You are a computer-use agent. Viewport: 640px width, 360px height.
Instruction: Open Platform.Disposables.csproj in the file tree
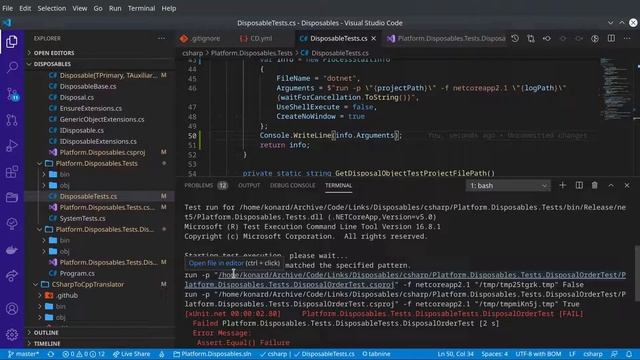pos(102,152)
